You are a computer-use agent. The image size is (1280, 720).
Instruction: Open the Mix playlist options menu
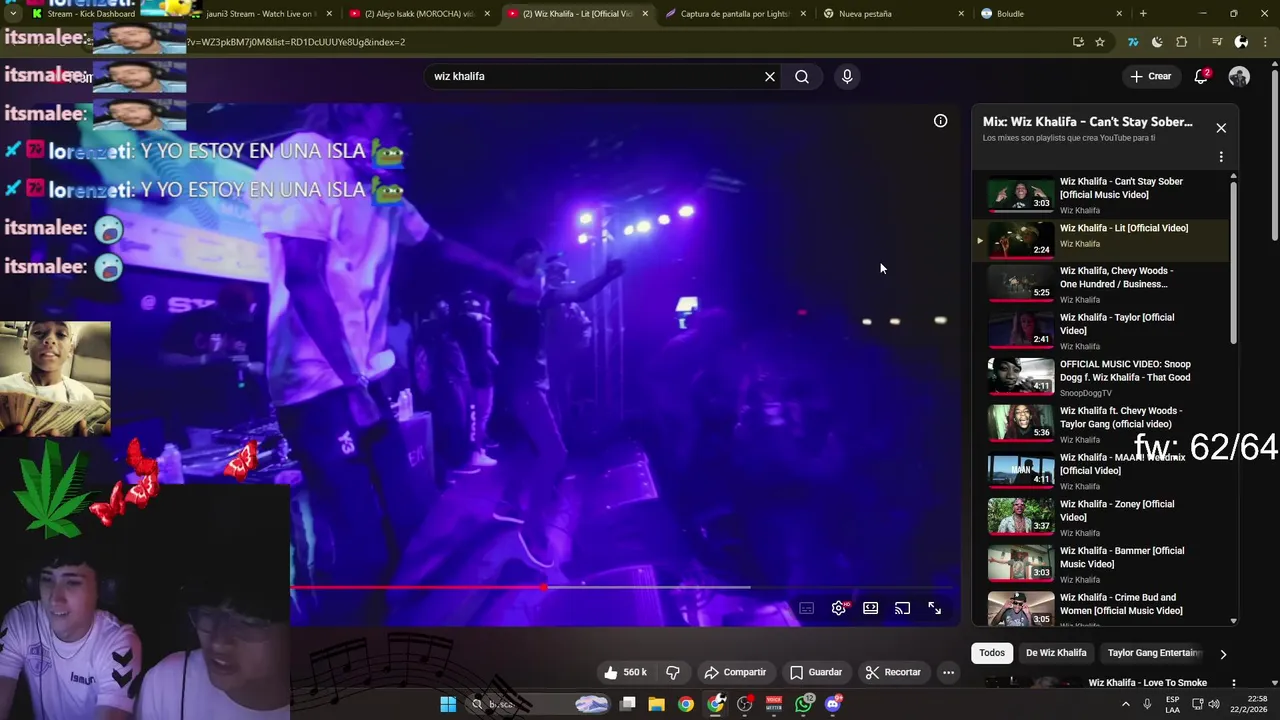(1221, 157)
